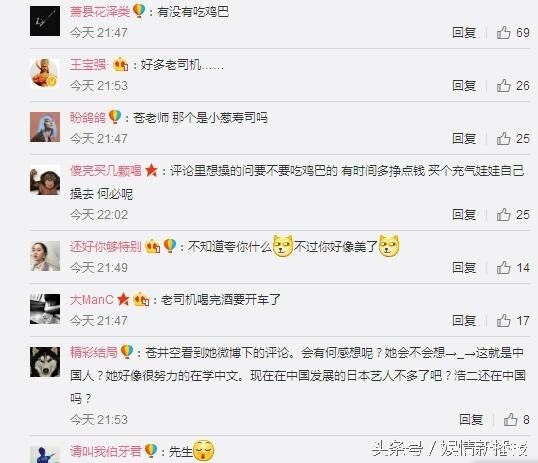Like 盼鸽鸽's comment with 25 likes
Screen dimensions: 538x463
tap(503, 138)
